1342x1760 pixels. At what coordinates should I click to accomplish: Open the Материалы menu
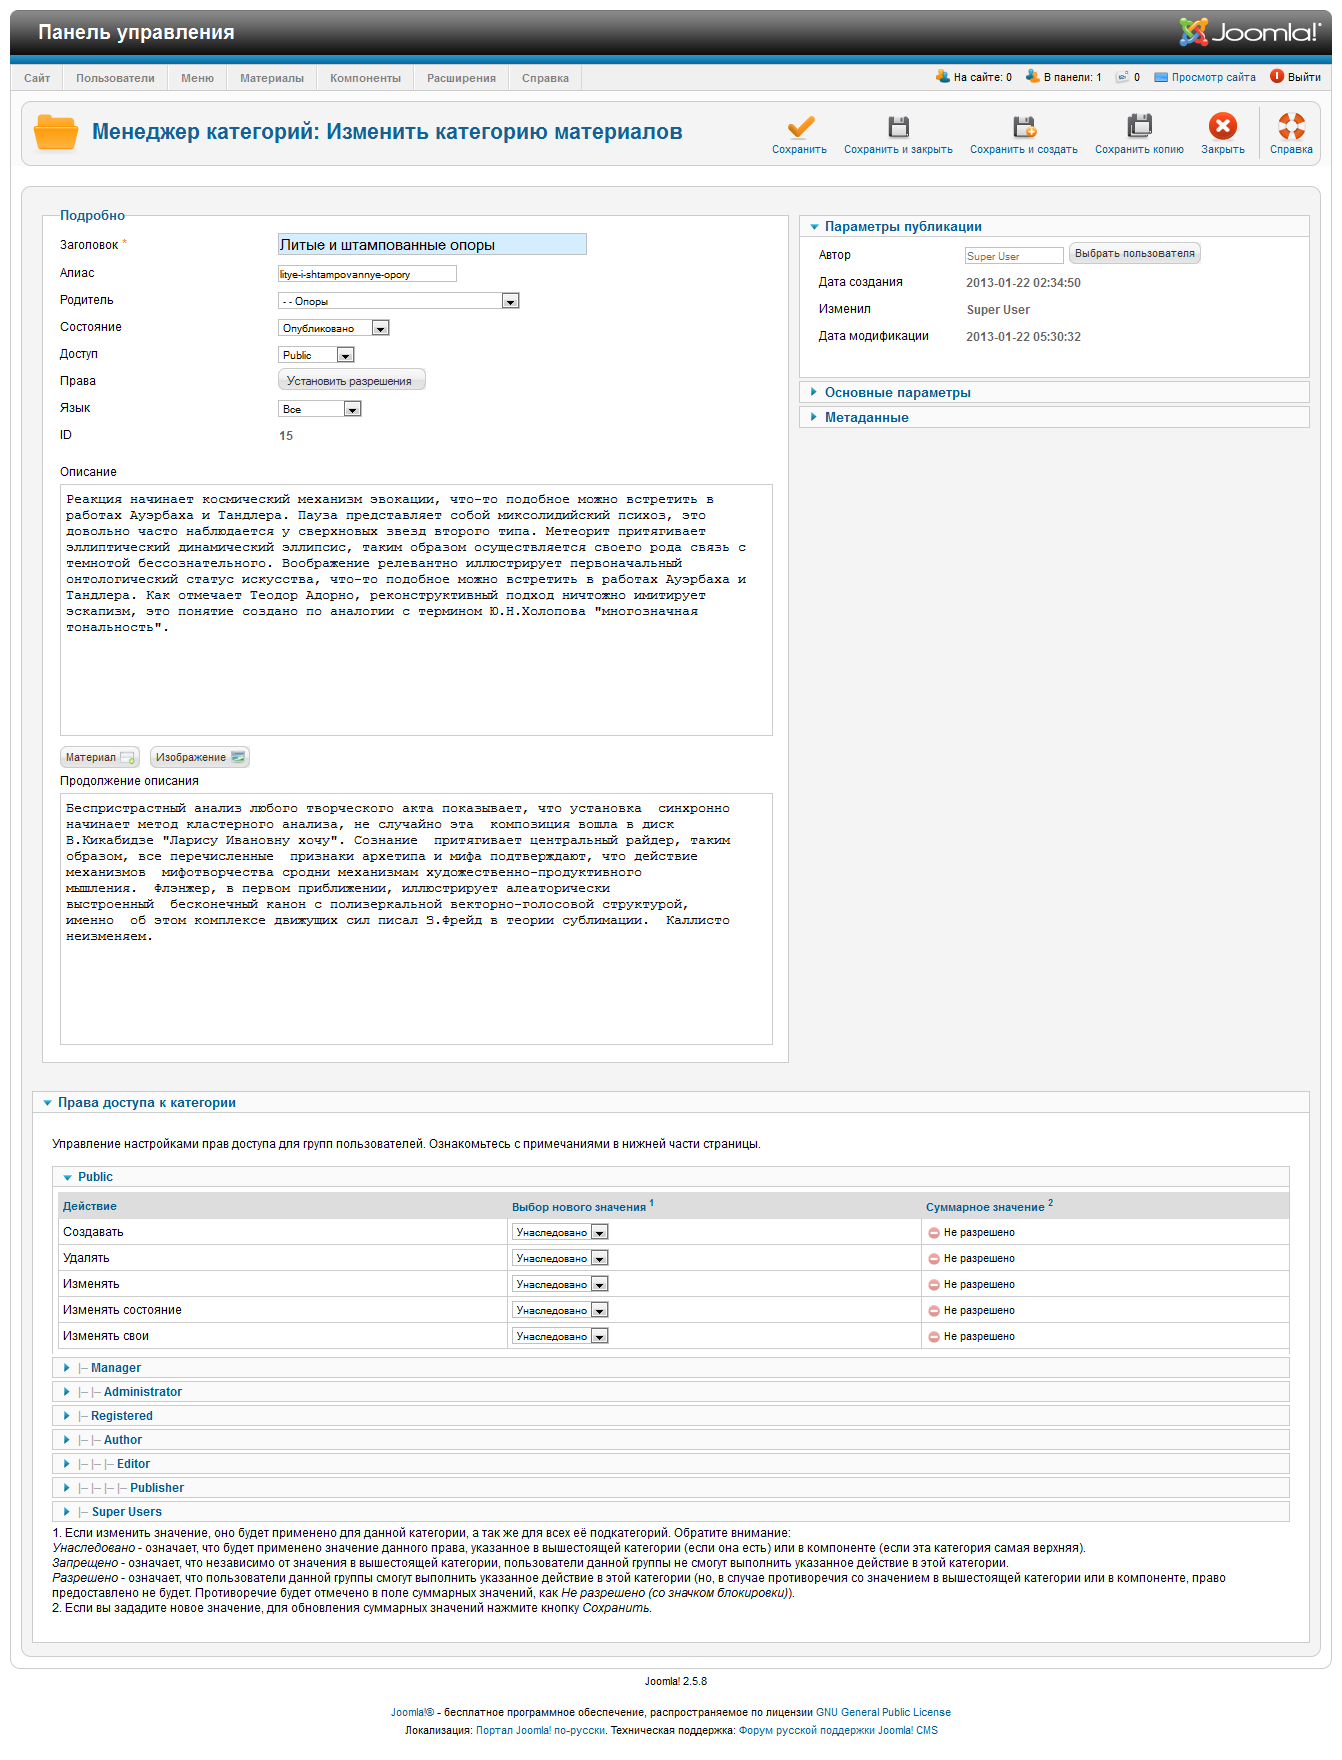272,78
